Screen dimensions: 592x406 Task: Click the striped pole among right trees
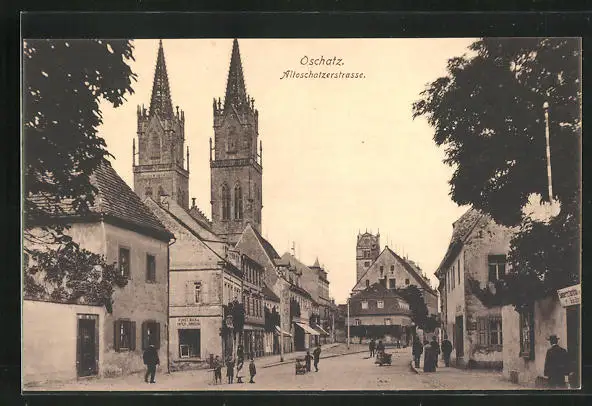[x=547, y=151]
